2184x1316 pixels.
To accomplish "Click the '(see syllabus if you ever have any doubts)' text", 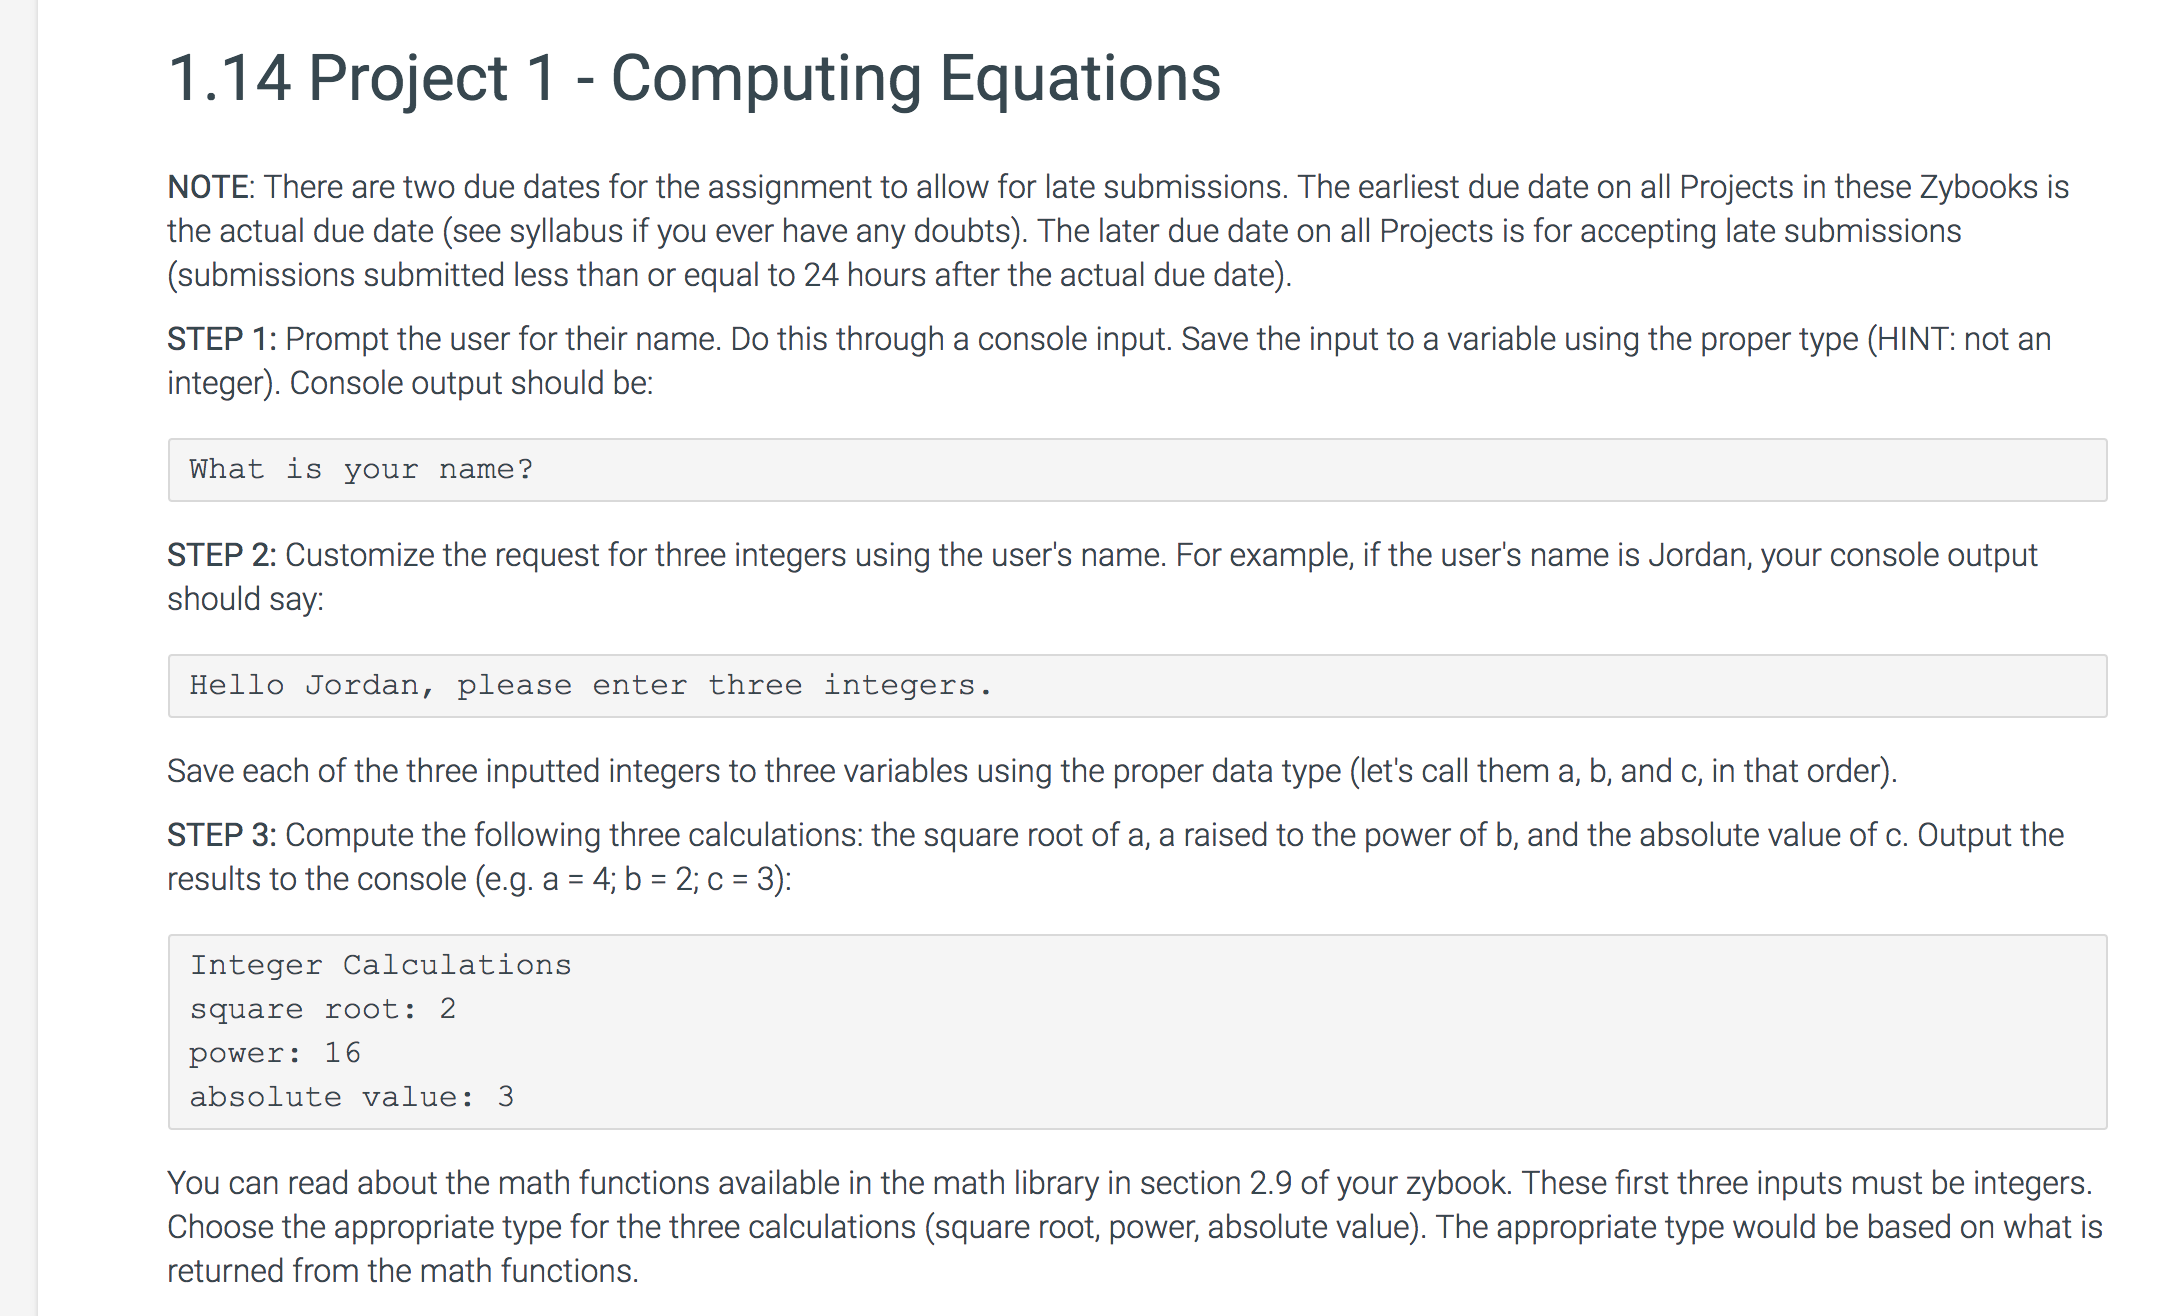I will click(x=735, y=231).
